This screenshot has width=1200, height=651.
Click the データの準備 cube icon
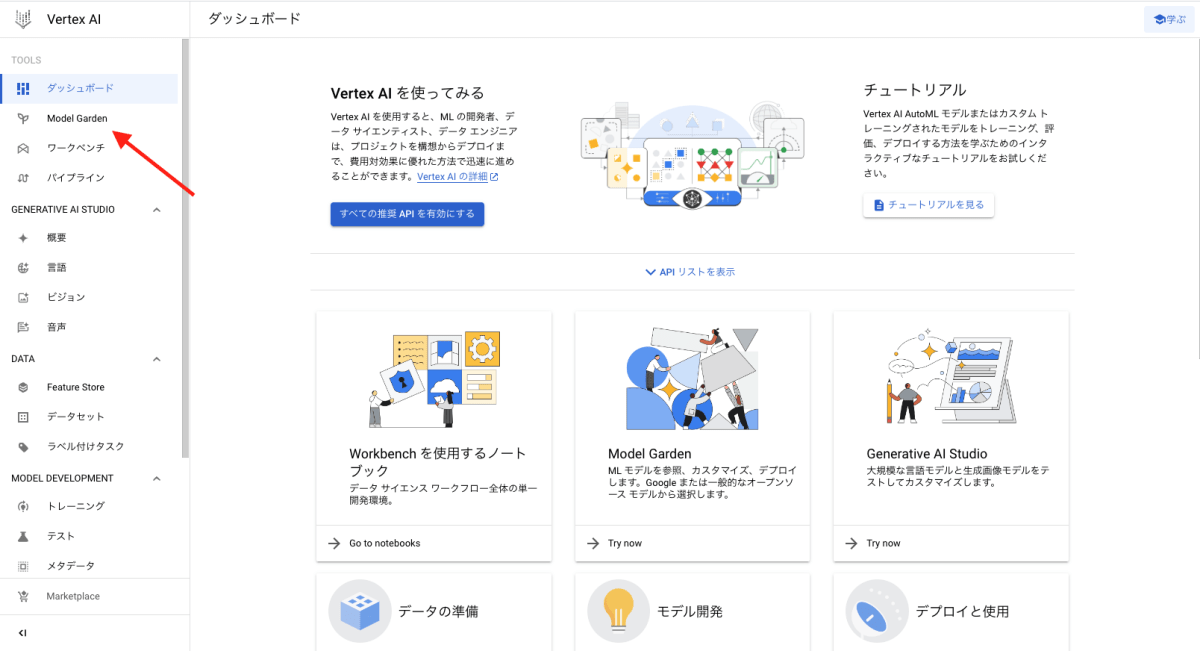(360, 611)
